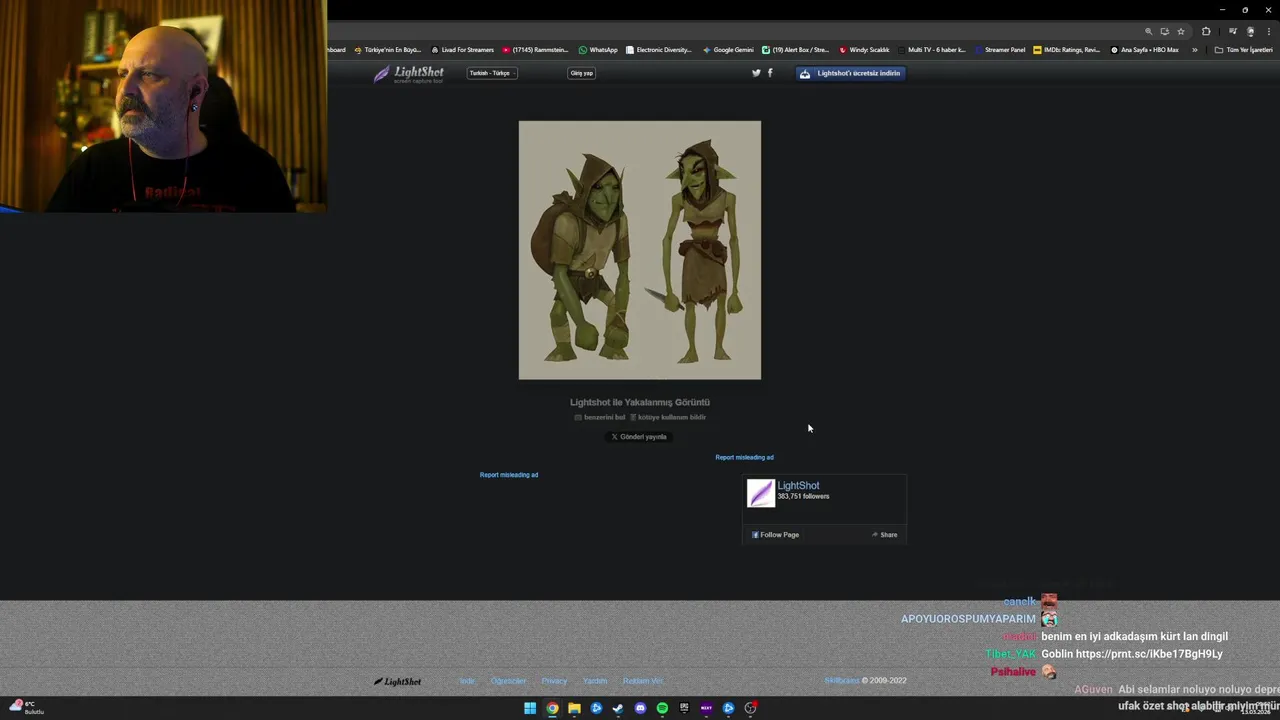Open the footer Reklam ver link
1280x720 pixels.
click(x=643, y=681)
